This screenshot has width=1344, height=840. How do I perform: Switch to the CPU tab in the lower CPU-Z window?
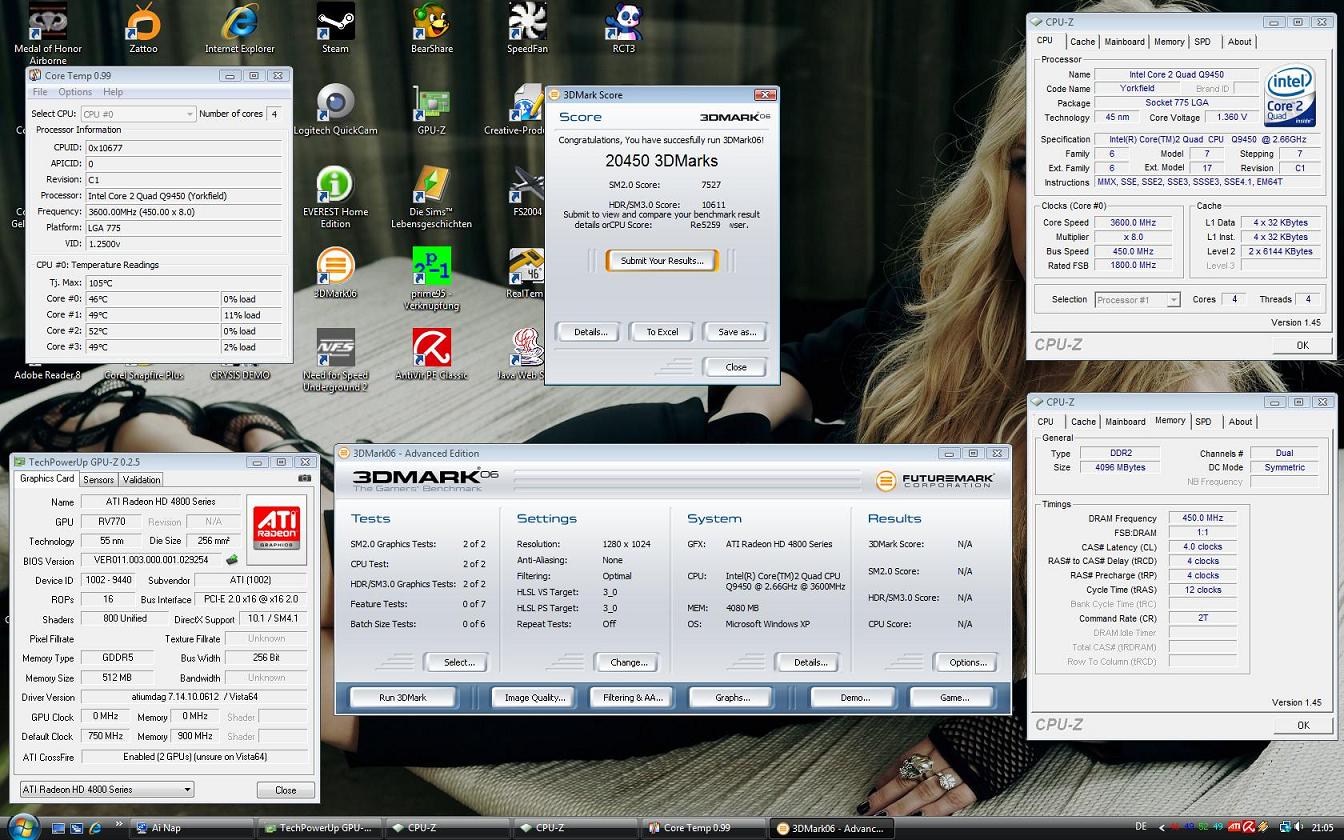click(1045, 422)
